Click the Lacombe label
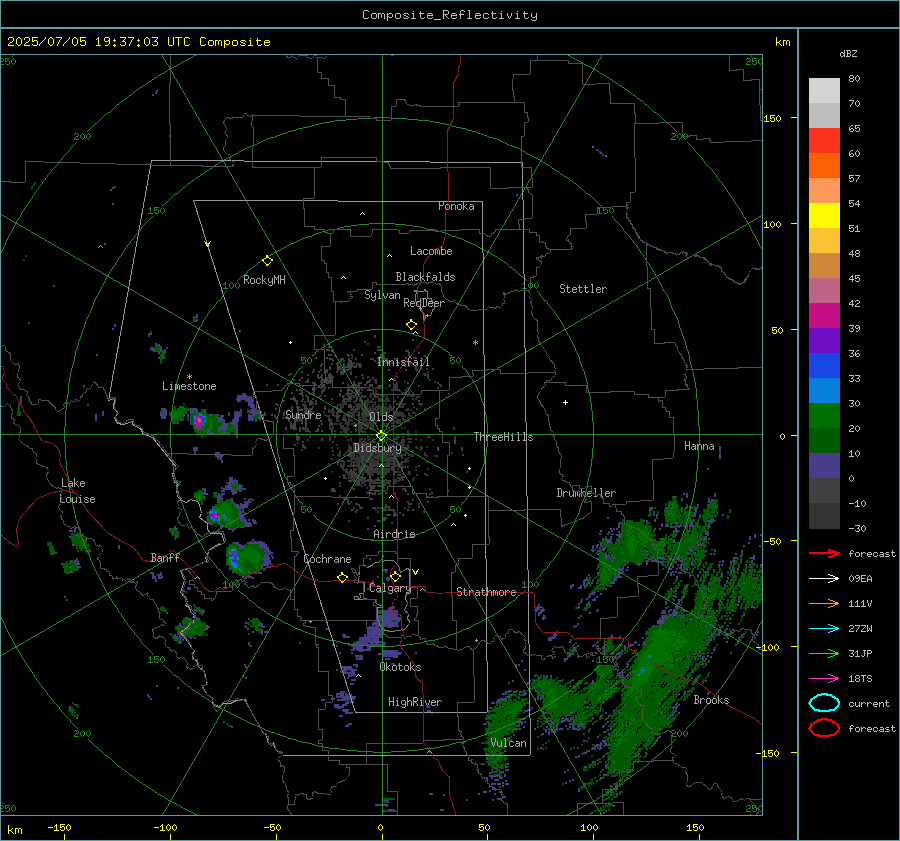This screenshot has width=900, height=841. (431, 251)
